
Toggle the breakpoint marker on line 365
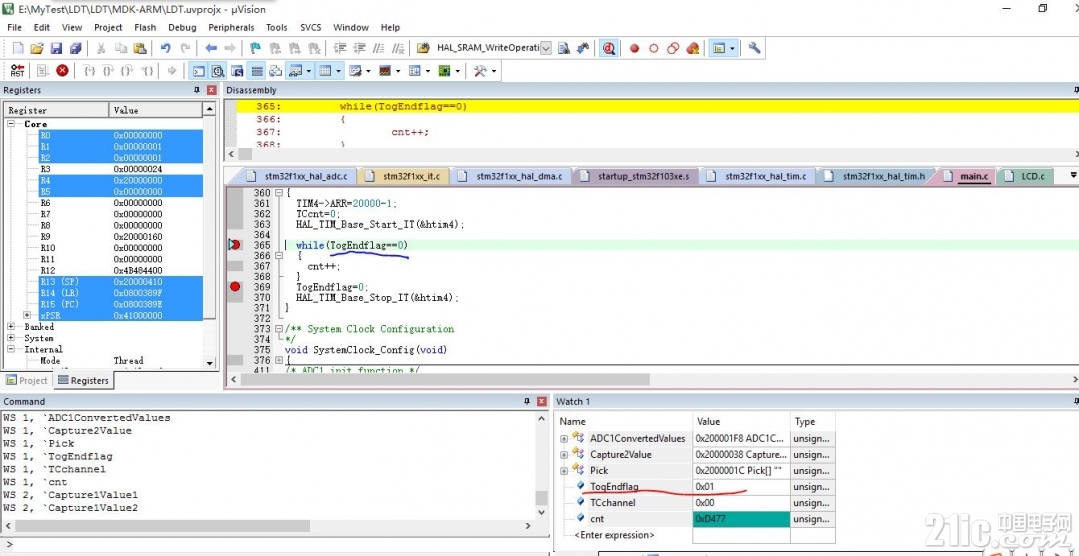(x=235, y=244)
